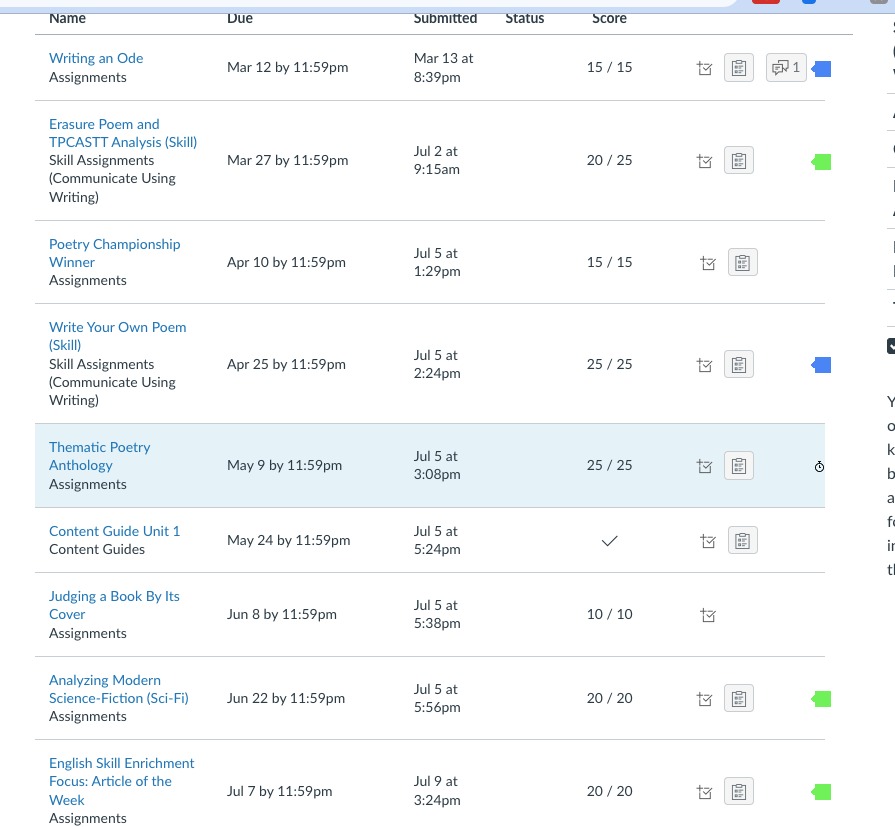This screenshot has width=895, height=827.
Task: Click the timer icon on Thematic Poetry Anthology
Action: coord(819,466)
